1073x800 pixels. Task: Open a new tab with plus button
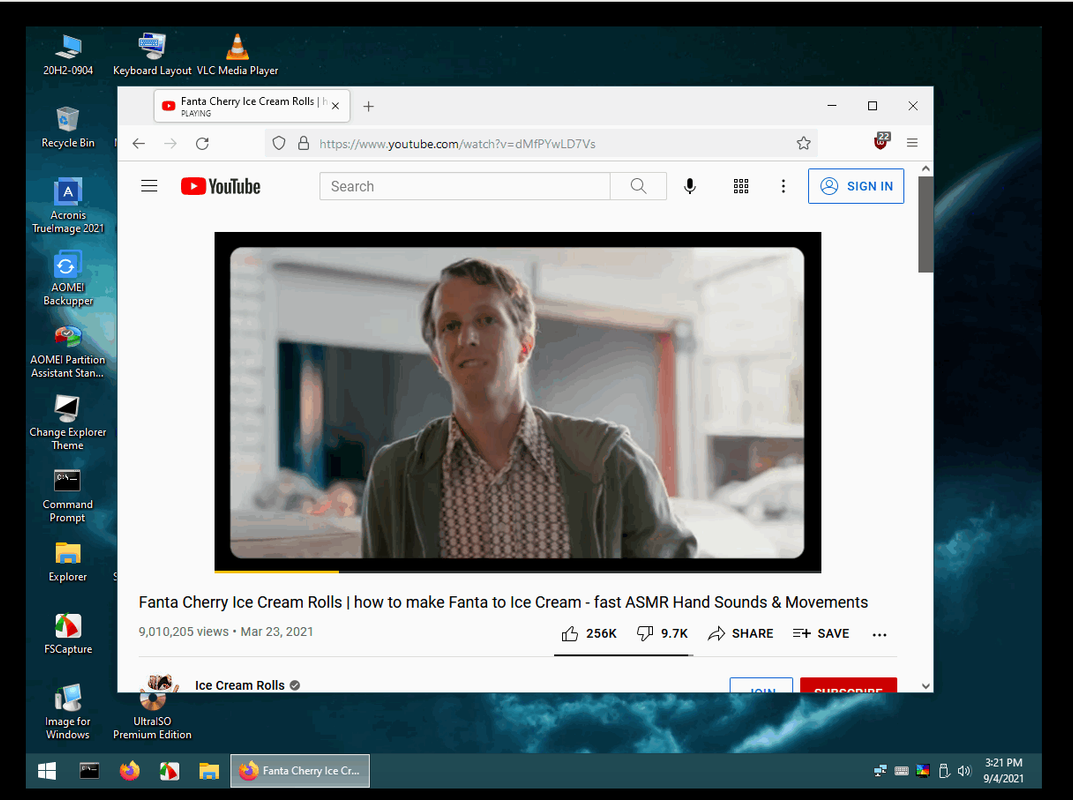[x=368, y=106]
